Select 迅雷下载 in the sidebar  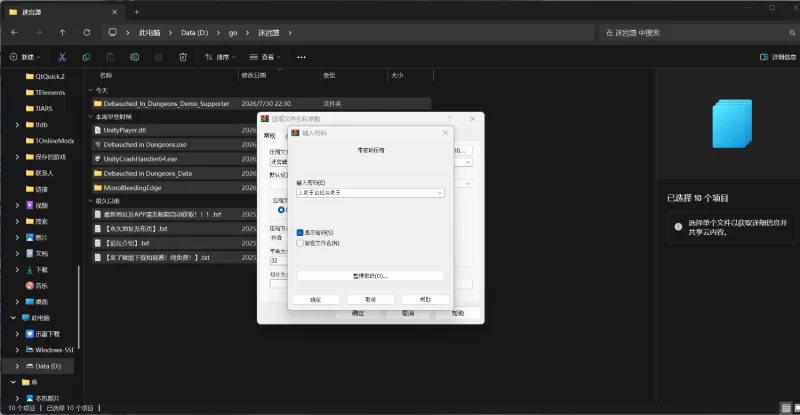43,334
